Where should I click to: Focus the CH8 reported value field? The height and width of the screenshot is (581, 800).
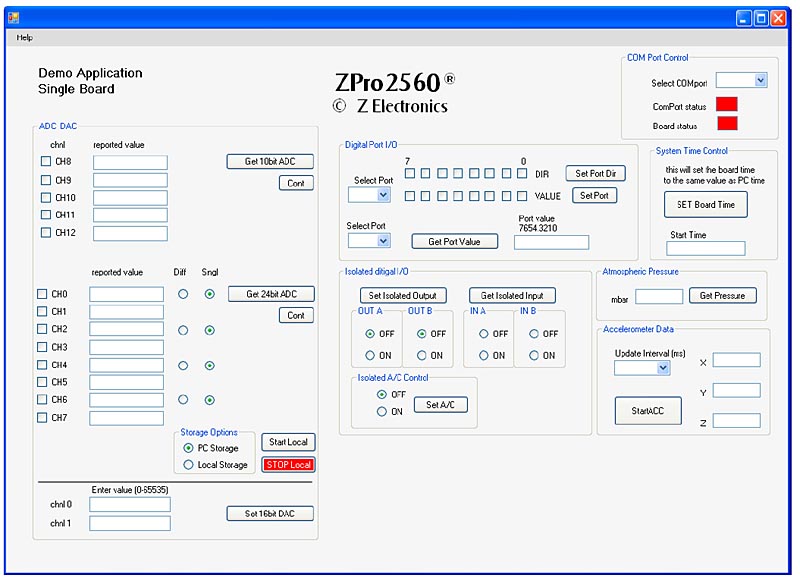130,162
